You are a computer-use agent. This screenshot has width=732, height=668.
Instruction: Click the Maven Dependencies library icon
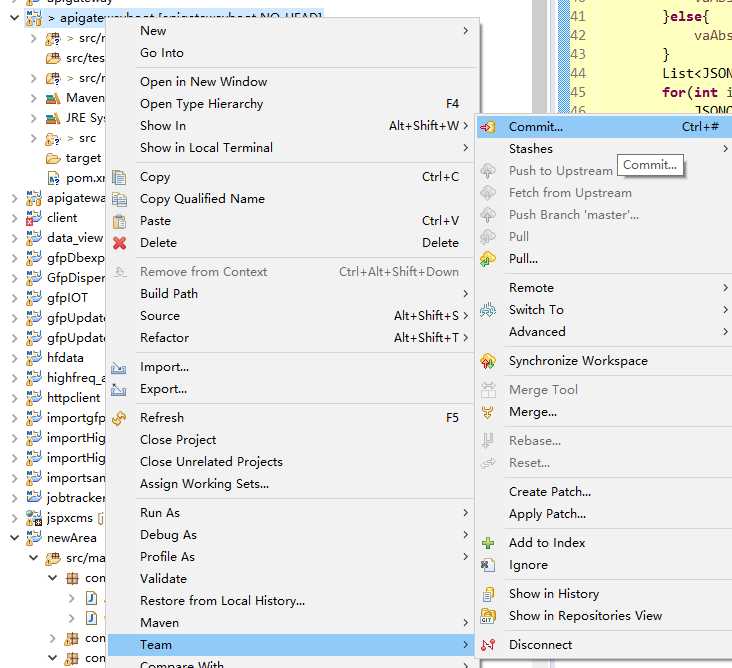(53, 98)
